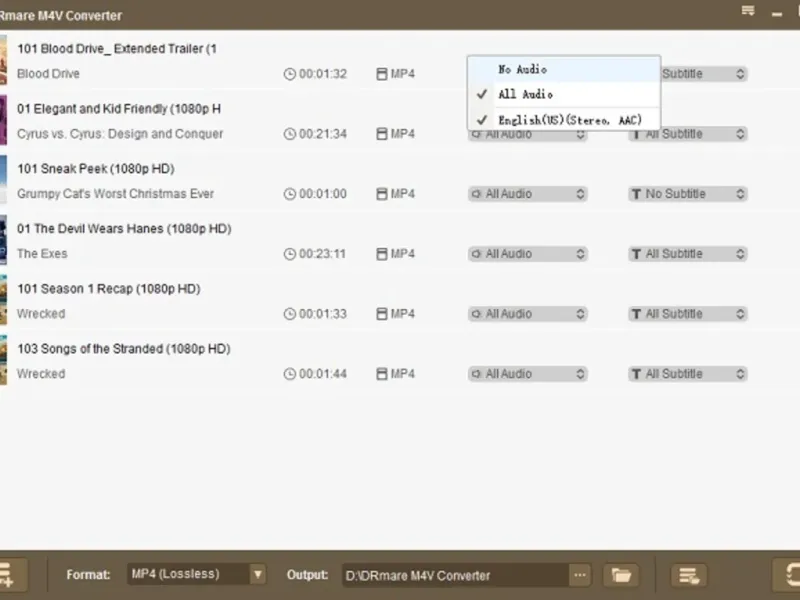
Task: Click MP4 format icon for Cyrus vs. Cyrus
Action: (382, 134)
